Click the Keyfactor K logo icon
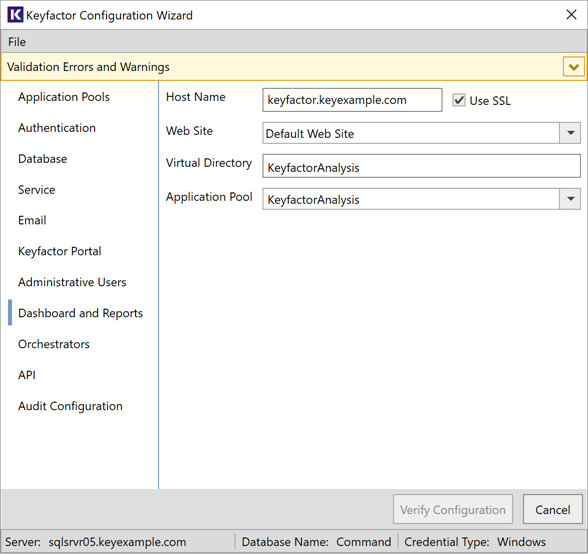Viewport: 588px width, 554px height. (x=15, y=15)
